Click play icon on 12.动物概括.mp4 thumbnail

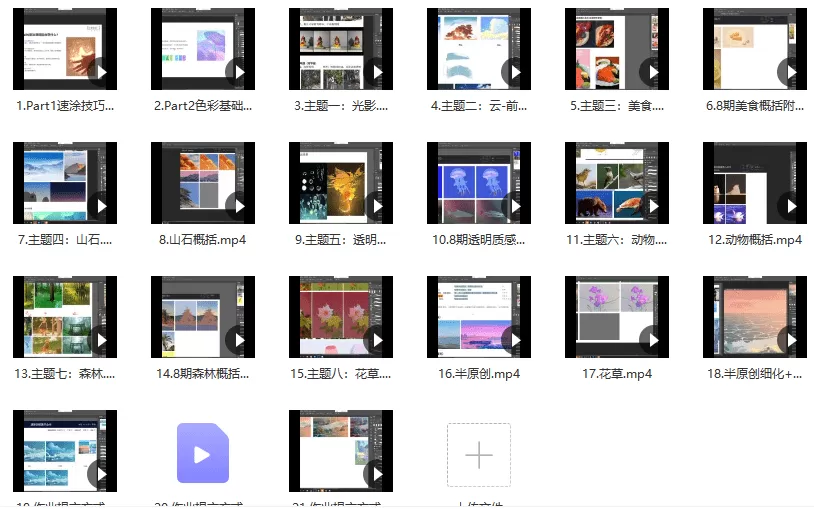point(791,206)
